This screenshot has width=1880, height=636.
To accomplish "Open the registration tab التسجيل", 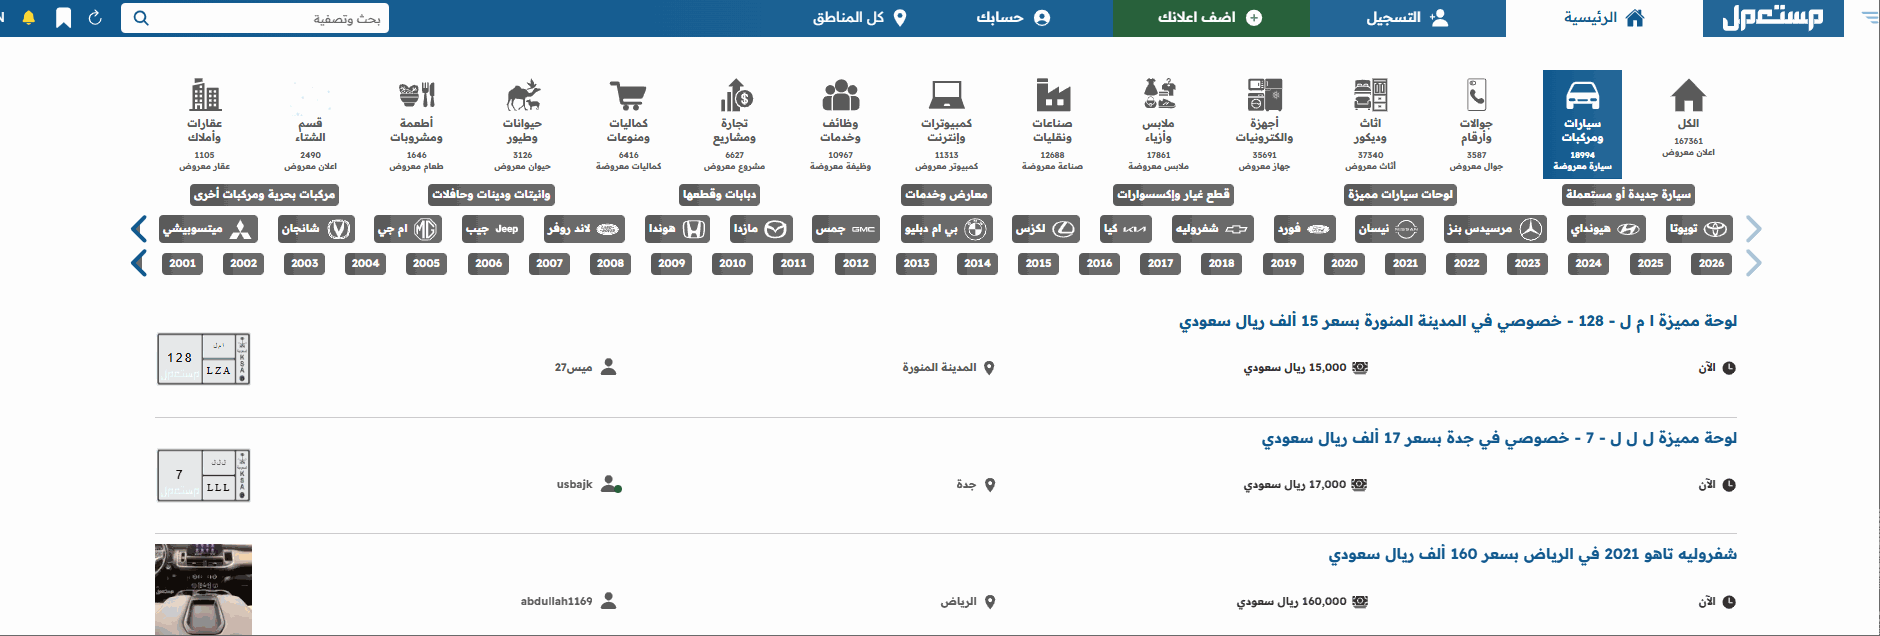I will (x=1407, y=18).
